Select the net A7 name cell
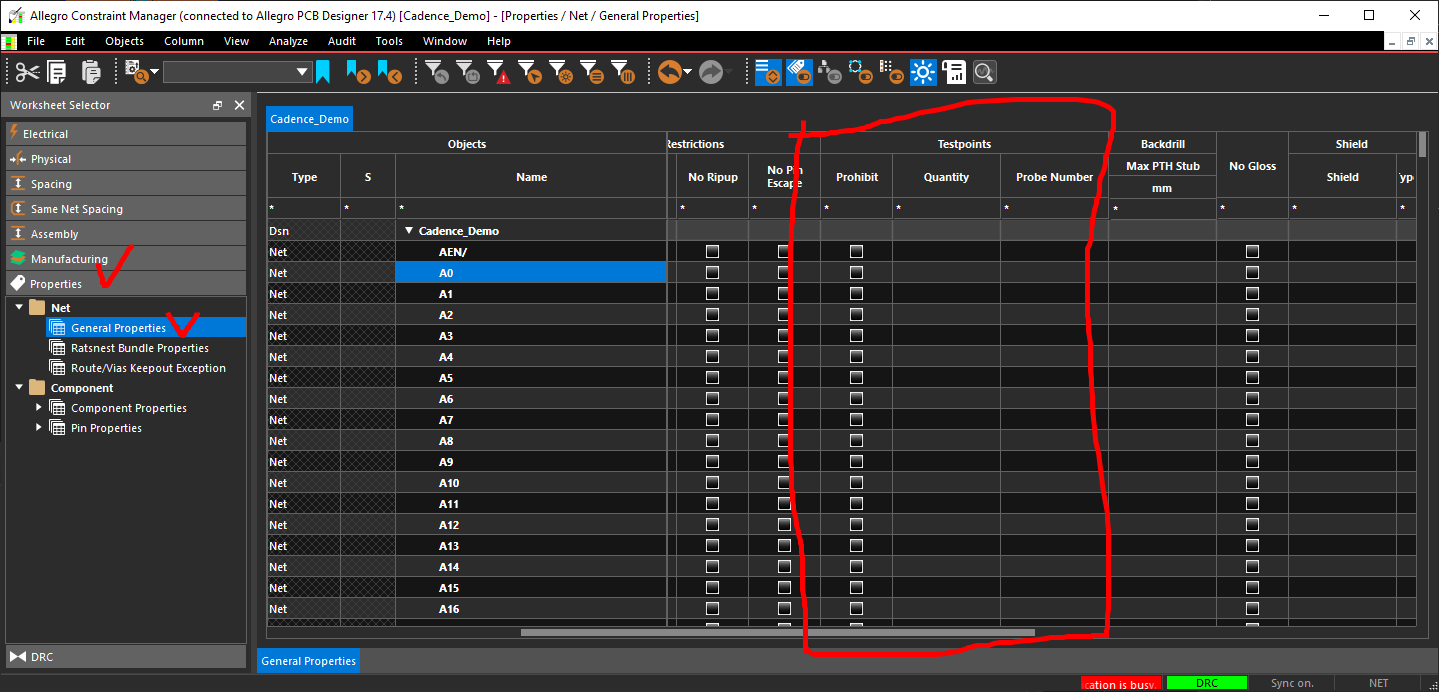The height and width of the screenshot is (692, 1439). tap(531, 420)
